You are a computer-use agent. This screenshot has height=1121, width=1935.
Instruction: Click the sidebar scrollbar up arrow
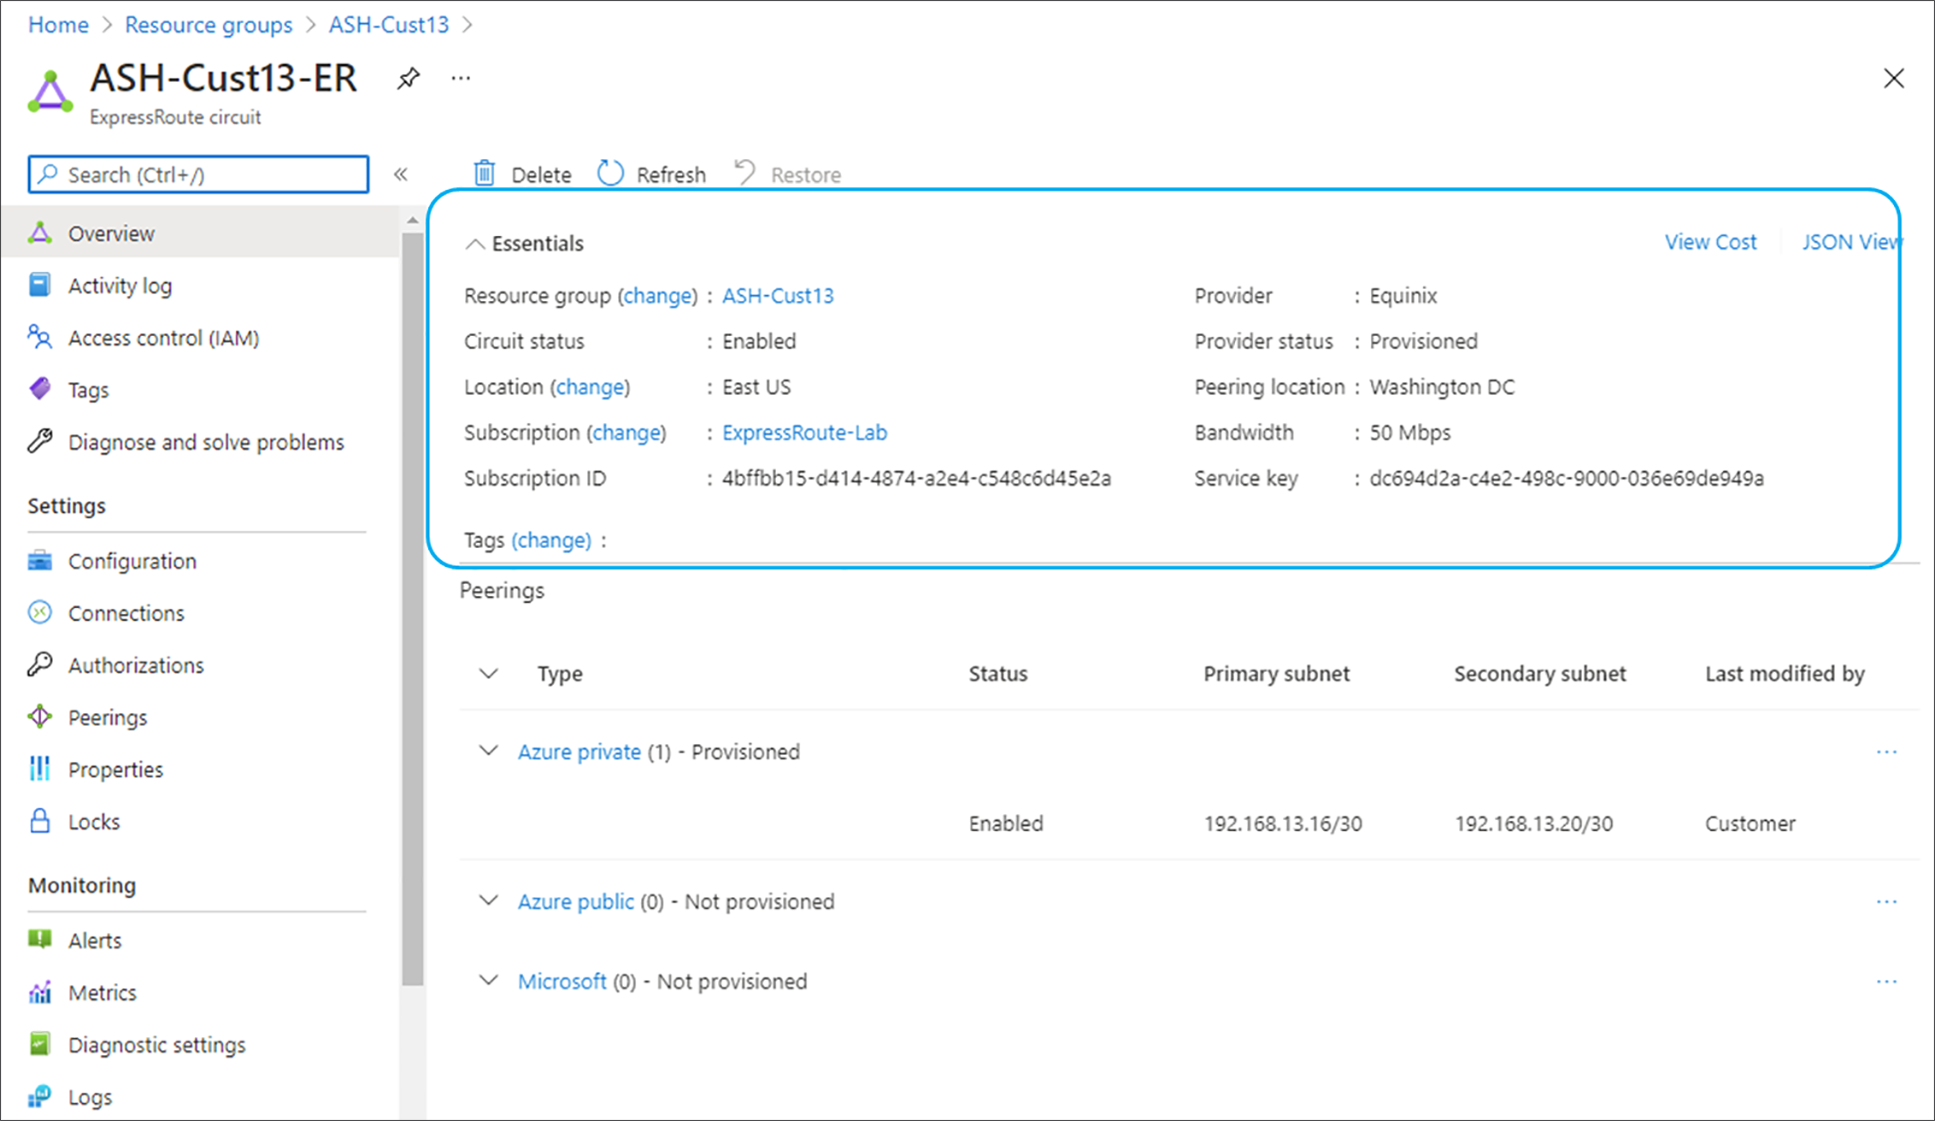tap(412, 220)
